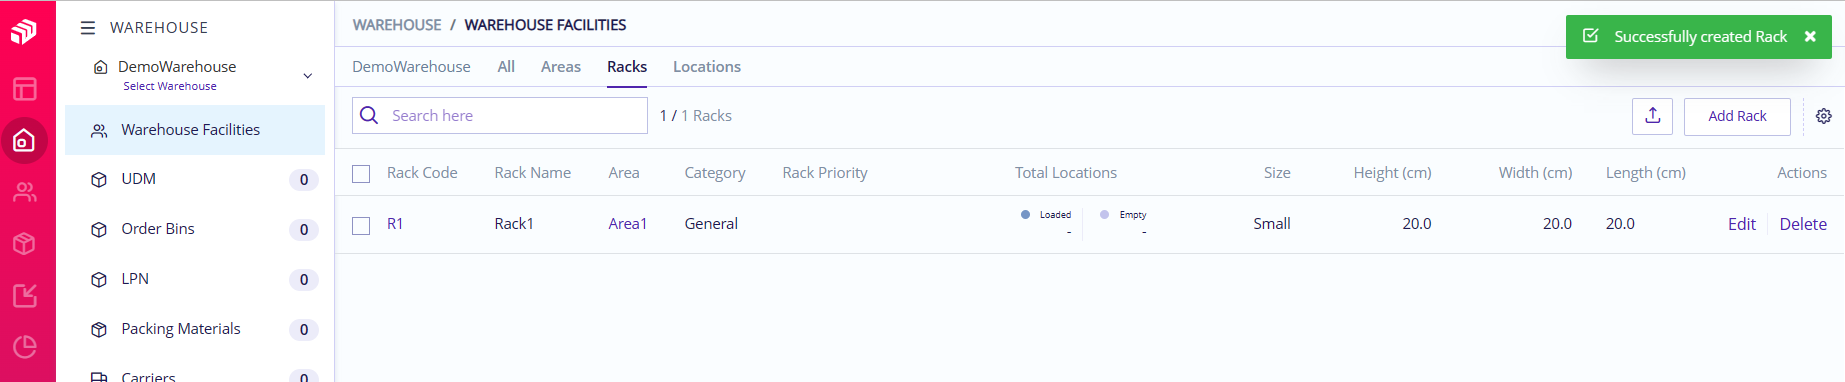This screenshot has height=382, width=1845.
Task: Check the checkbox for rack R1
Action: click(361, 226)
